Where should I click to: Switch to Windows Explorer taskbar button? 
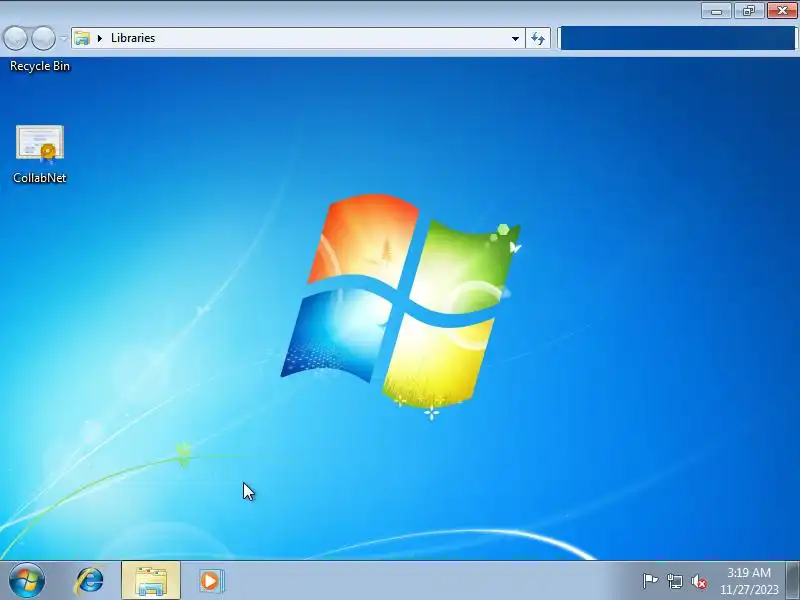click(x=151, y=581)
